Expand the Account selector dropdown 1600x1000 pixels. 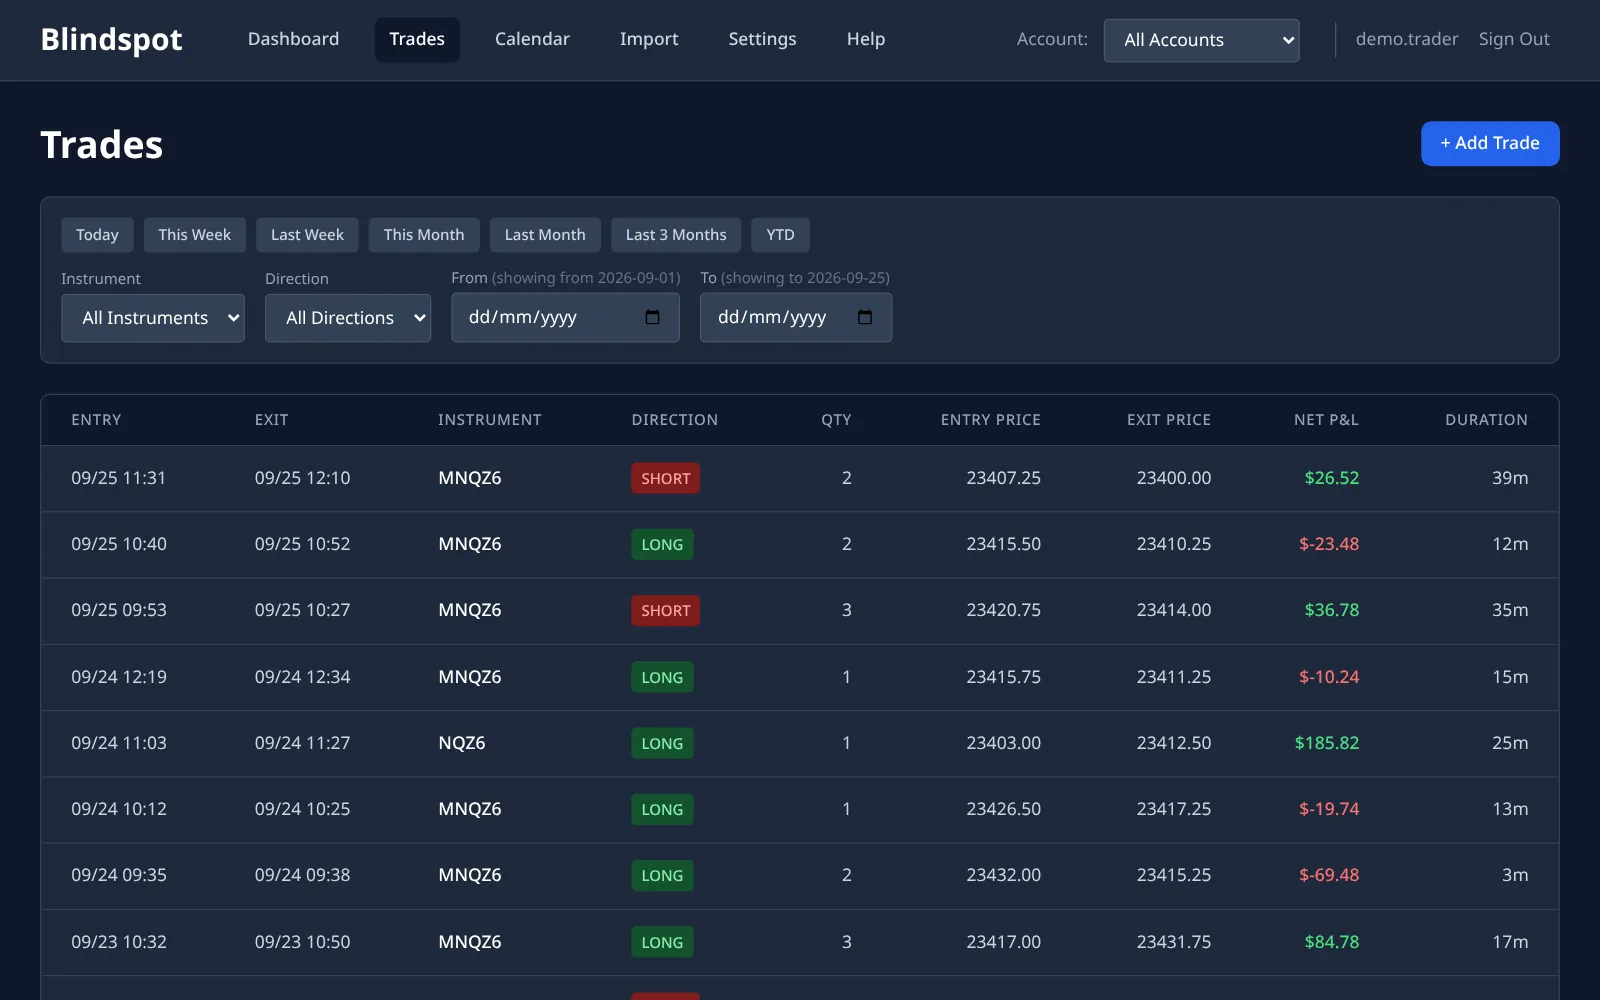[x=1201, y=40]
